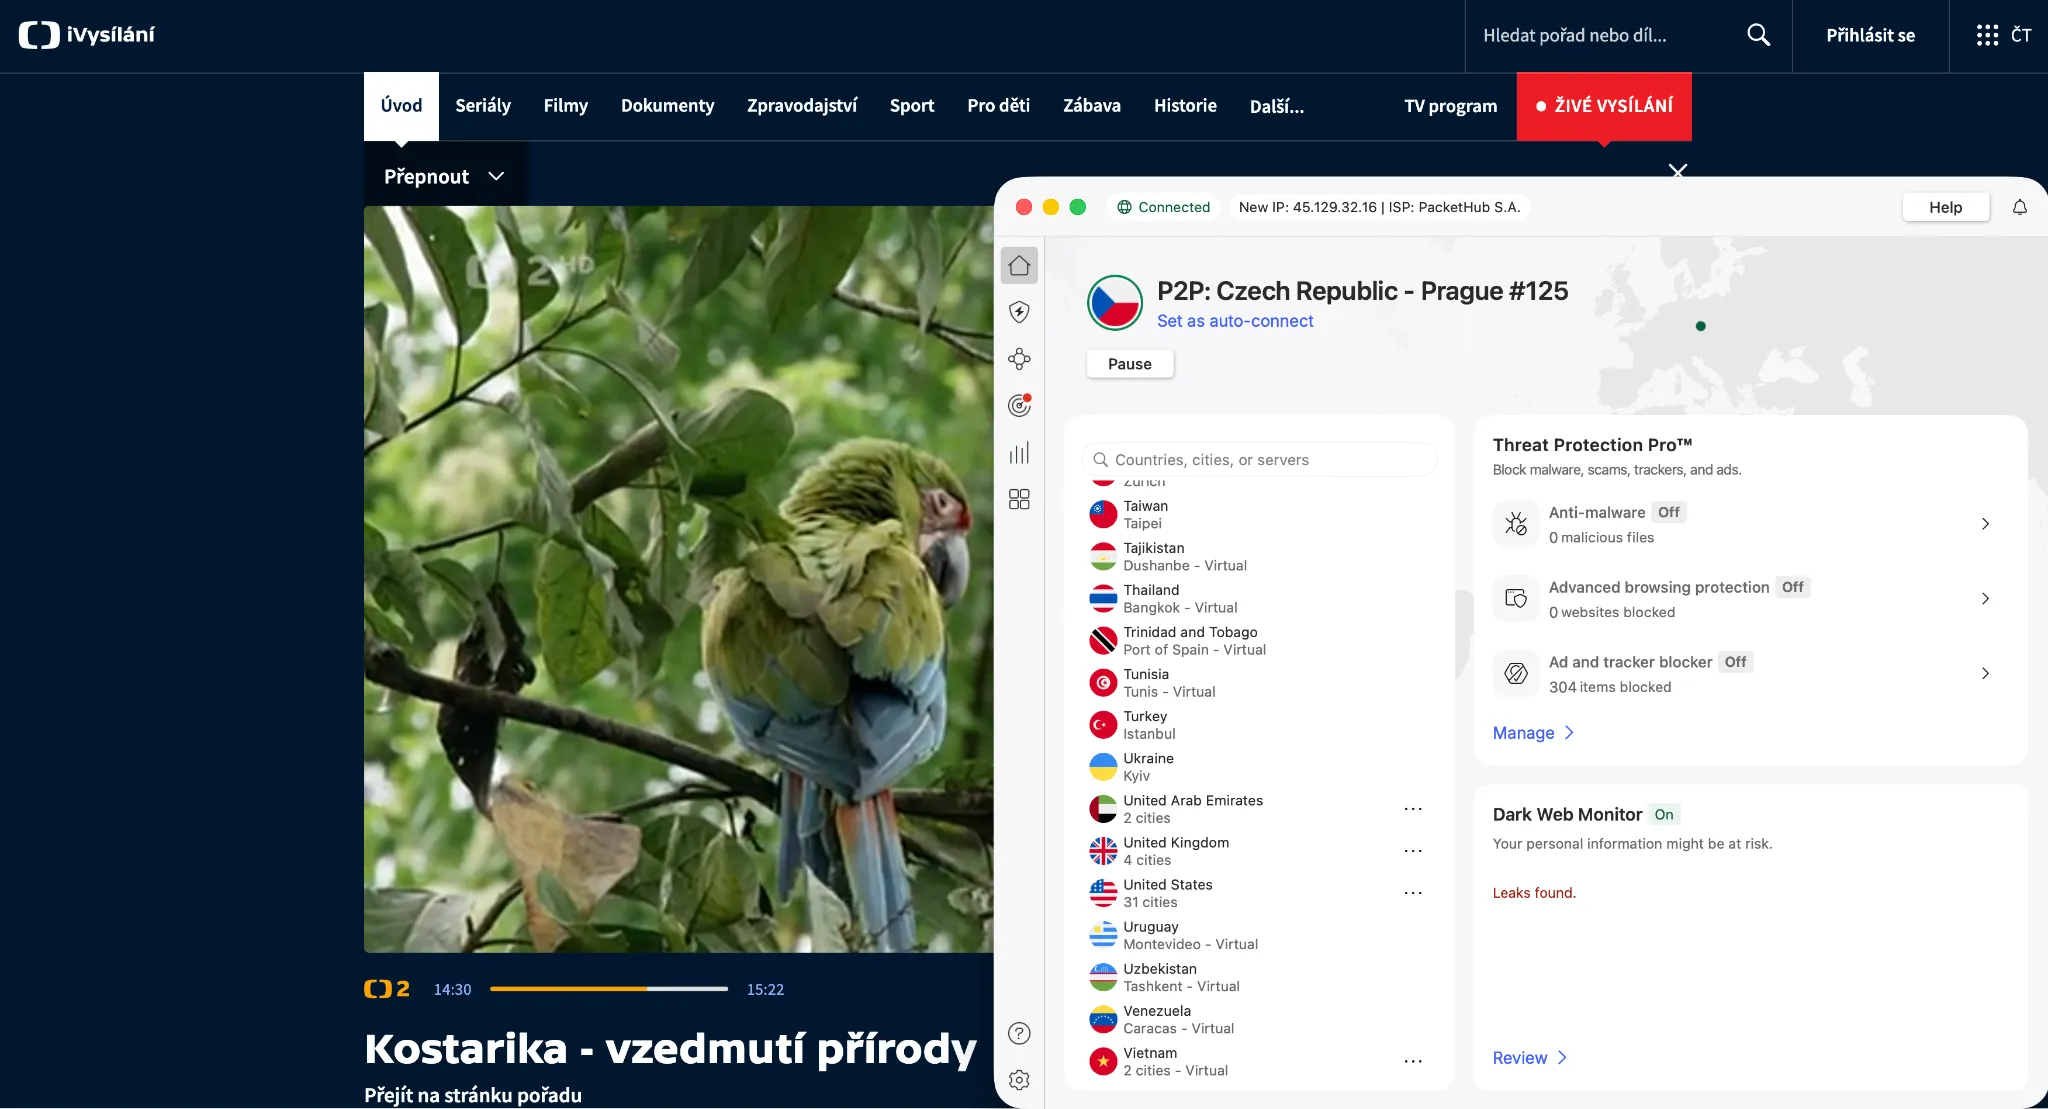Viewport: 2048px width, 1109px height.
Task: Open options menu next to United States
Action: pos(1414,892)
